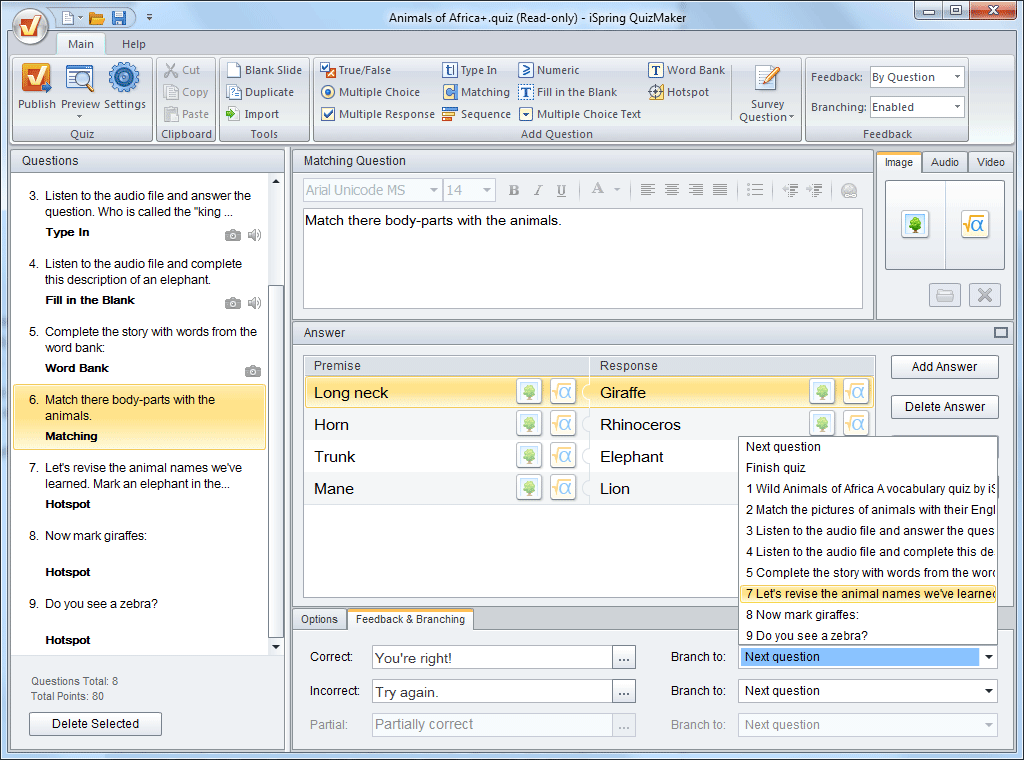The image size is (1024, 760).
Task: Choose 'Finish quiz' from branch list
Action: pyautogui.click(x=776, y=468)
